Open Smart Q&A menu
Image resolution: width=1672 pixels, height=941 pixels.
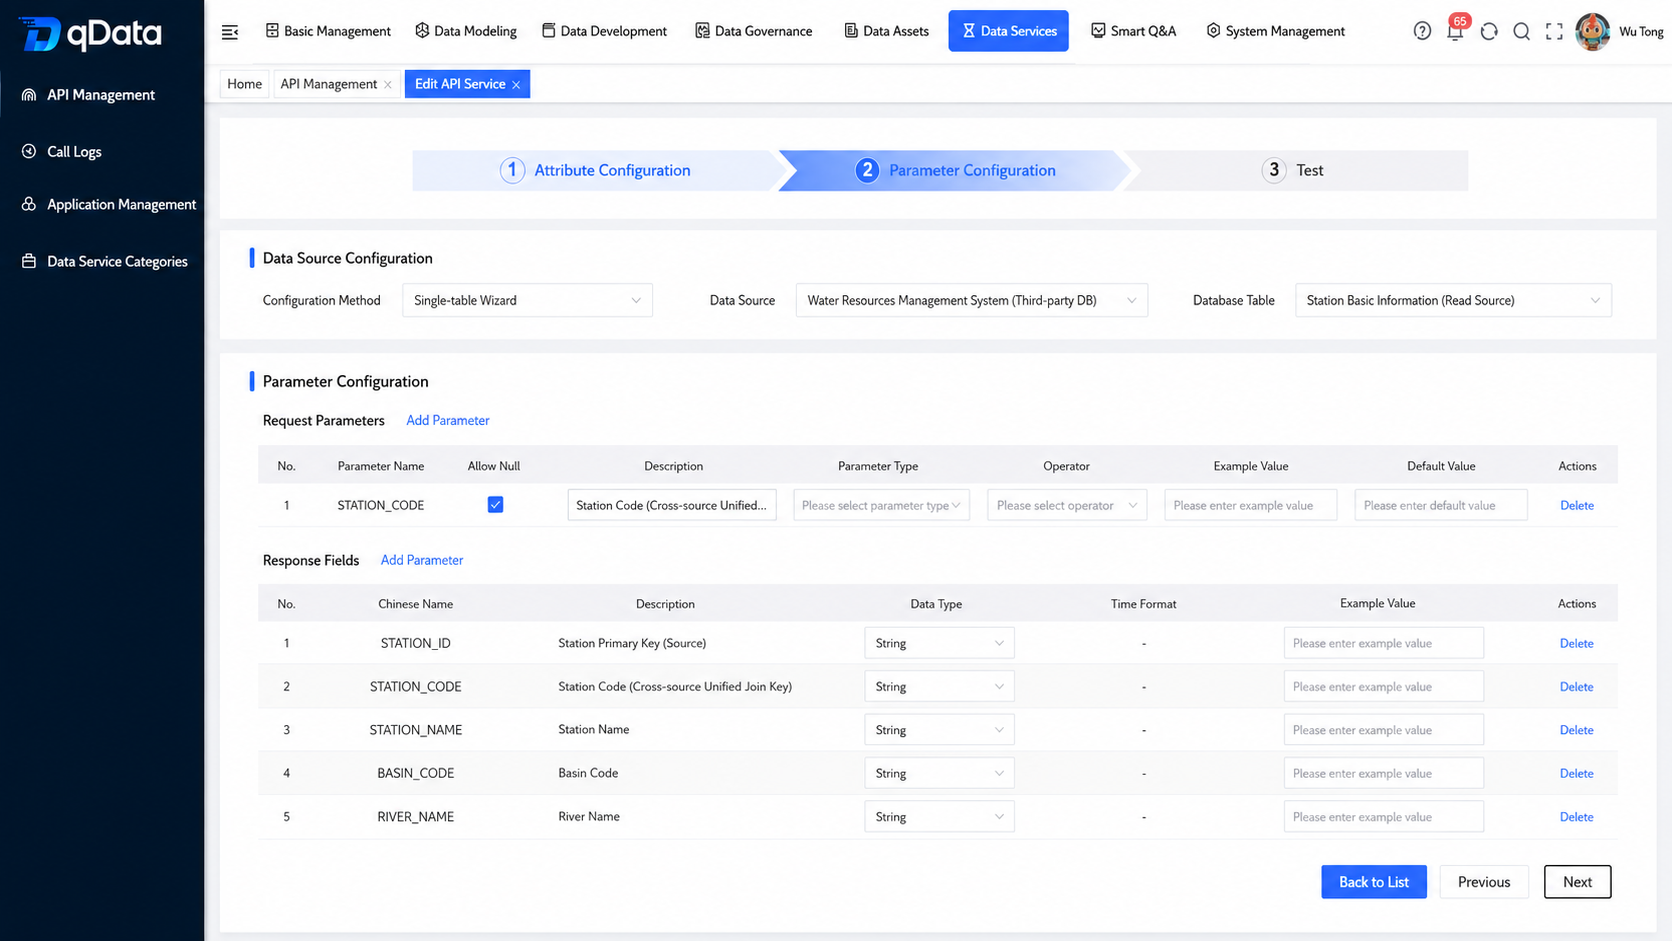pyautogui.click(x=1134, y=31)
